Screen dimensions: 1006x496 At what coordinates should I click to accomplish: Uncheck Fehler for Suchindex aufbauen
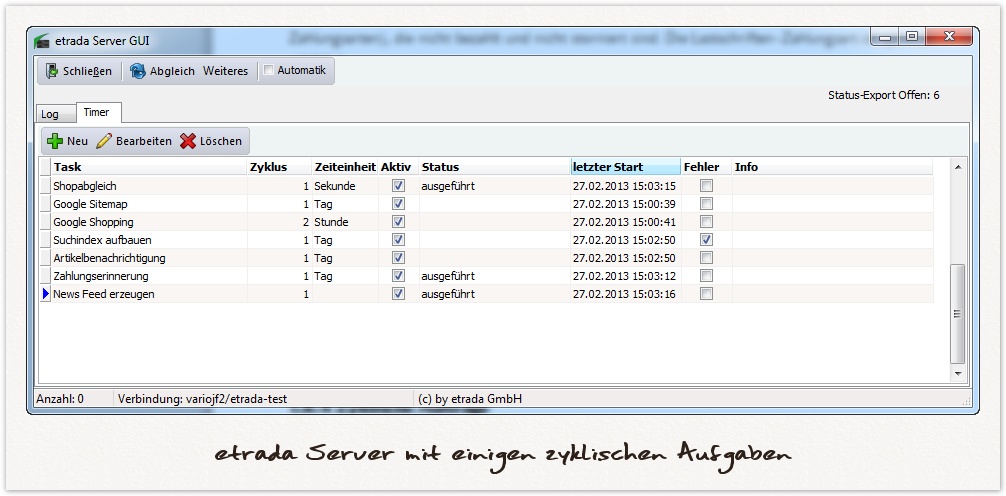click(x=707, y=240)
